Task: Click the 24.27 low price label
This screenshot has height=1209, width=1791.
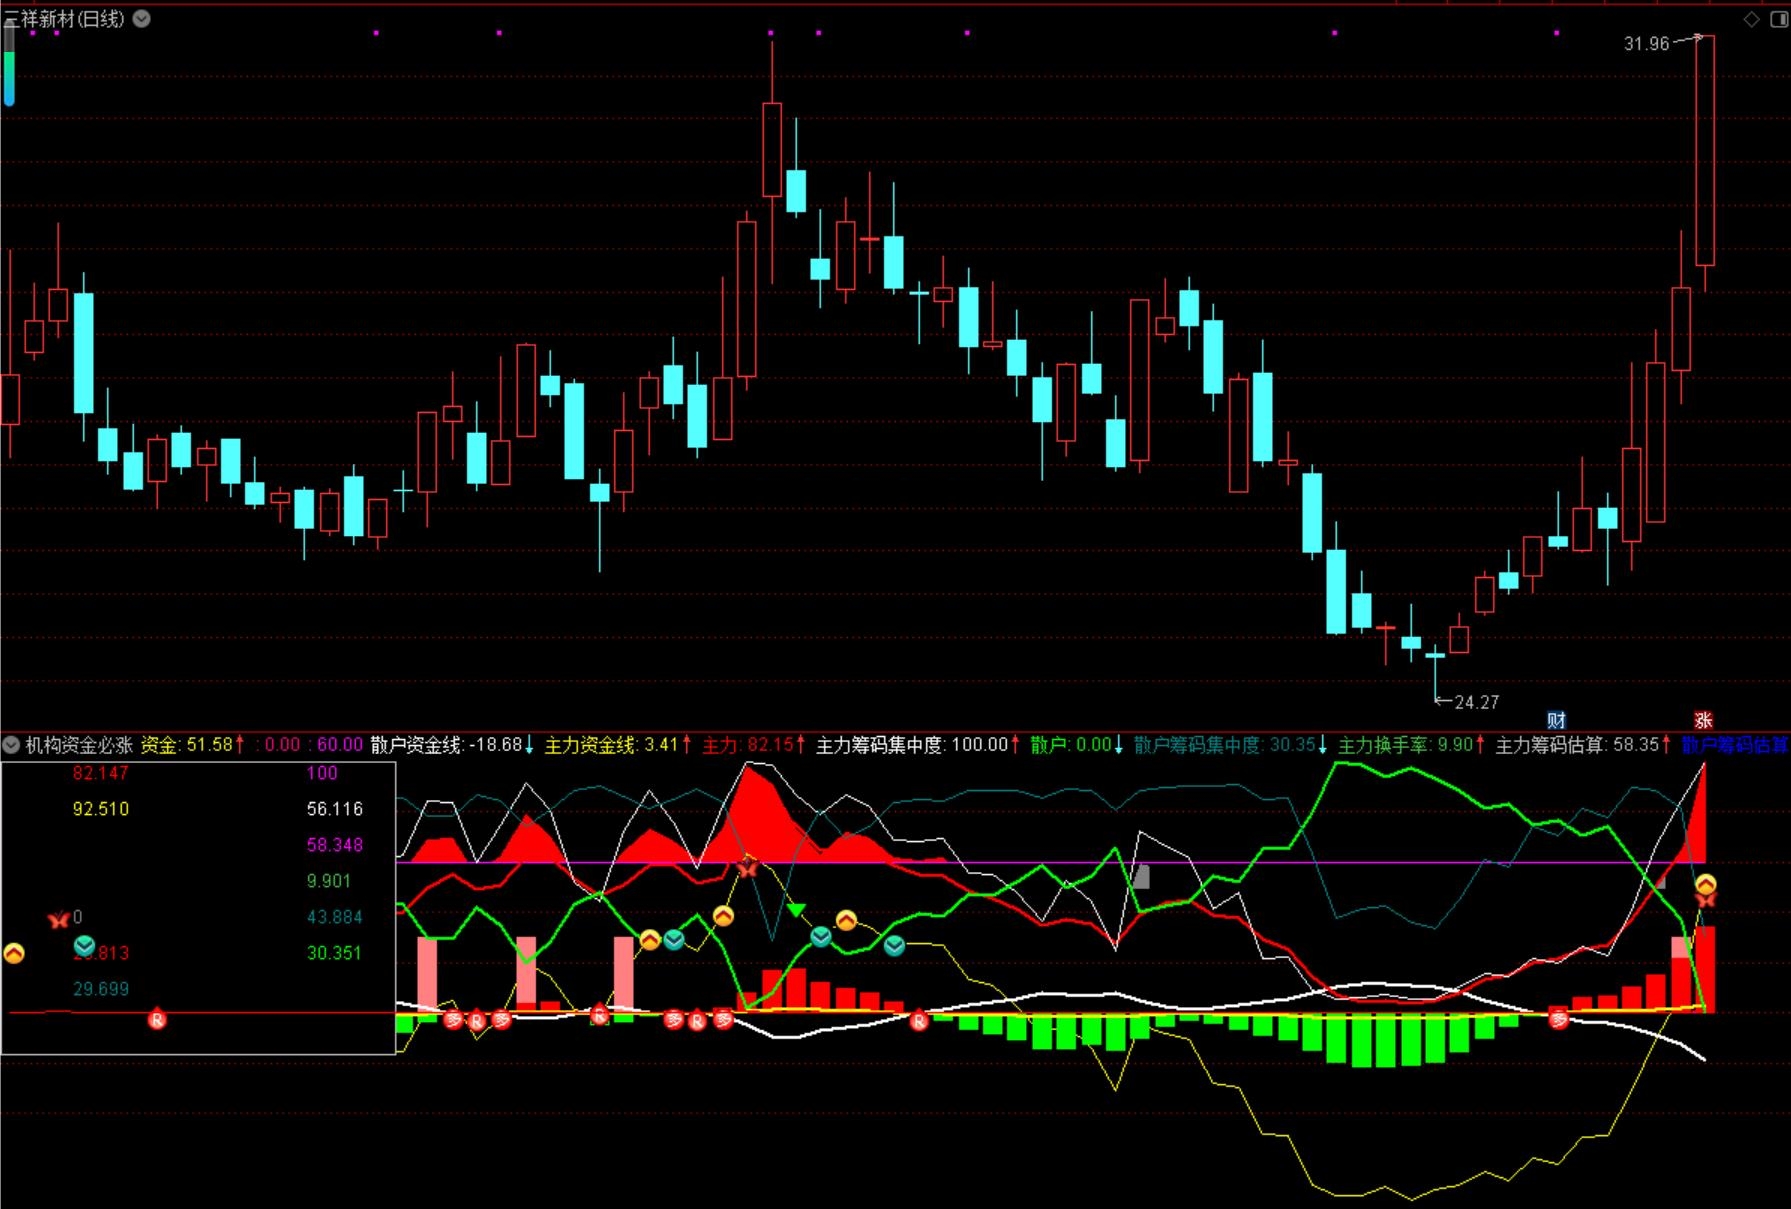Action: tap(1477, 702)
